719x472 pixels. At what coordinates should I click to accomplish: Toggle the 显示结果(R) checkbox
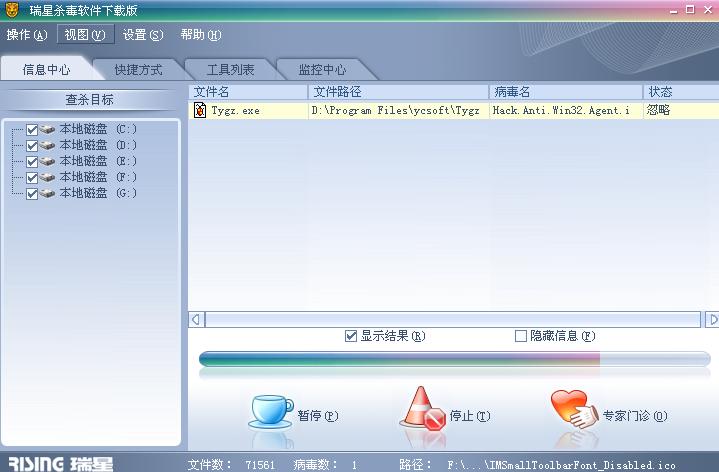[351, 336]
